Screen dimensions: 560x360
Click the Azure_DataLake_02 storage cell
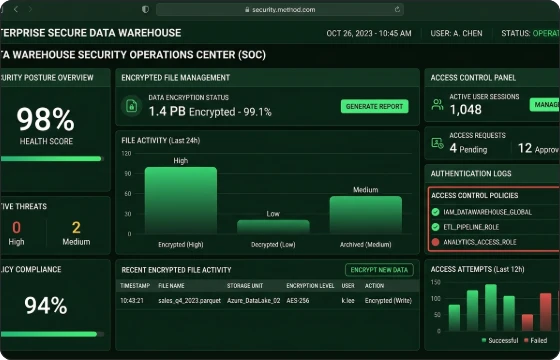point(254,301)
